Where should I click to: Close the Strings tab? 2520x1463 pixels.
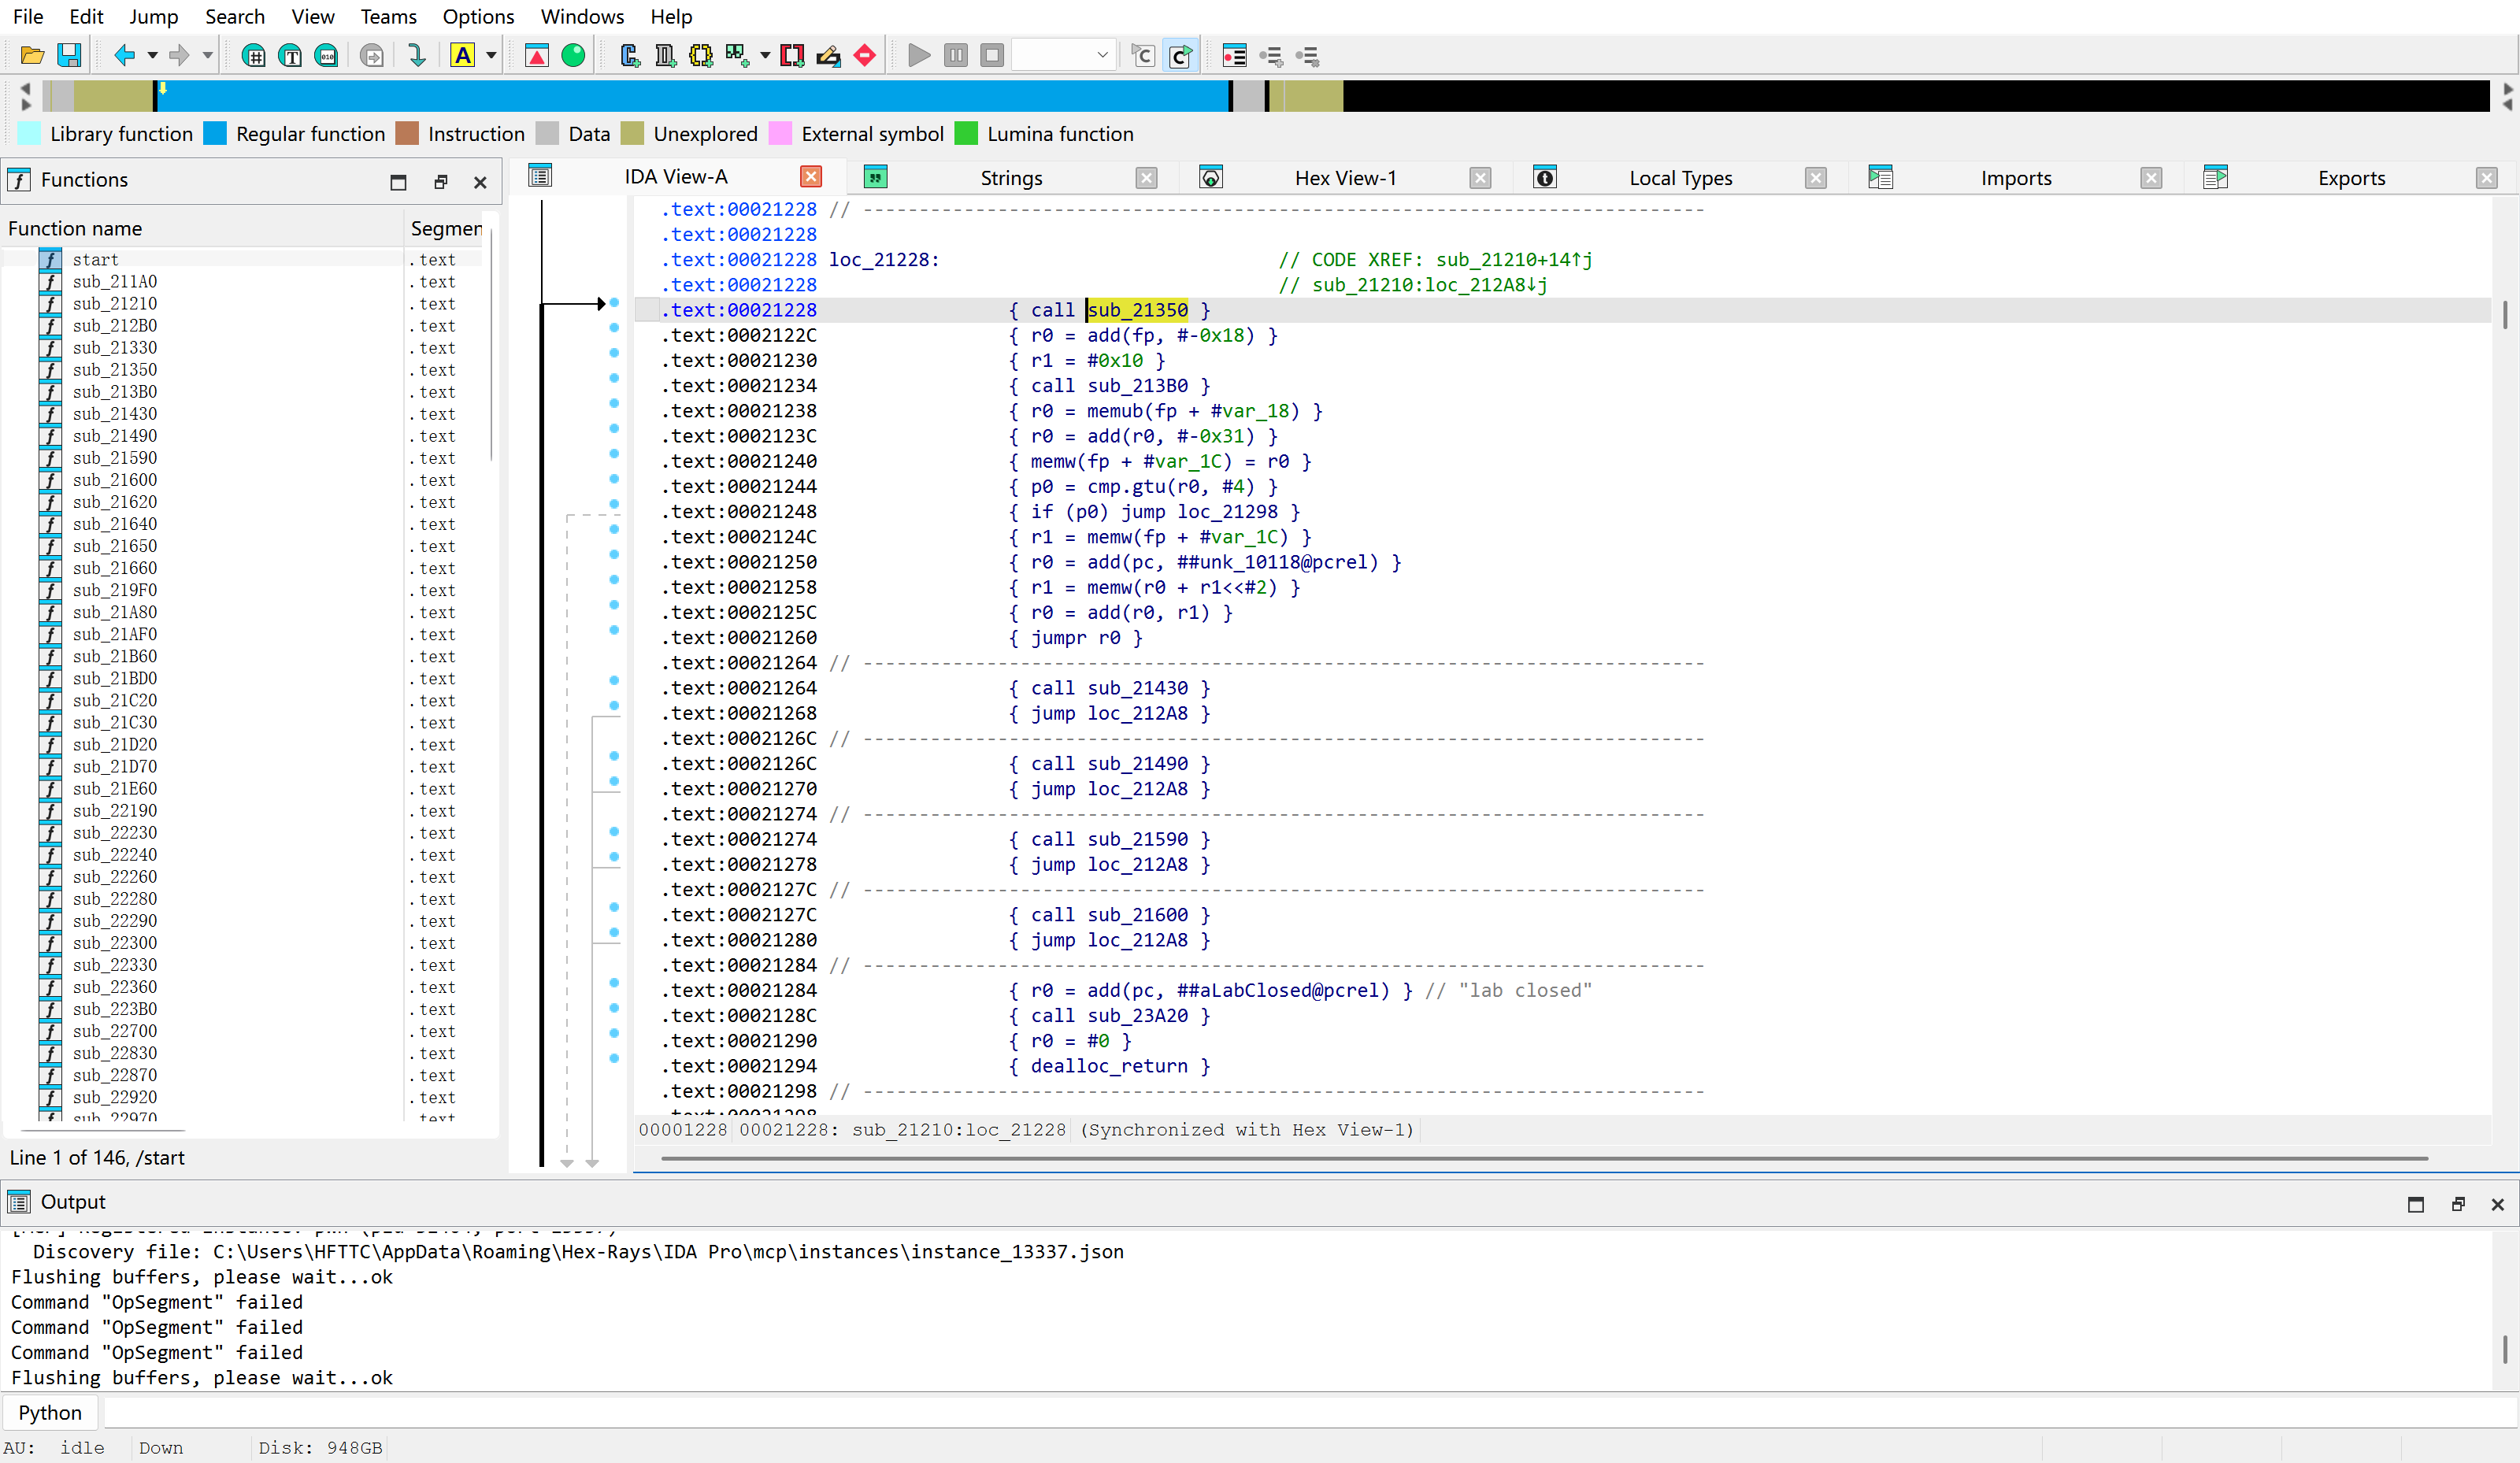[1146, 178]
